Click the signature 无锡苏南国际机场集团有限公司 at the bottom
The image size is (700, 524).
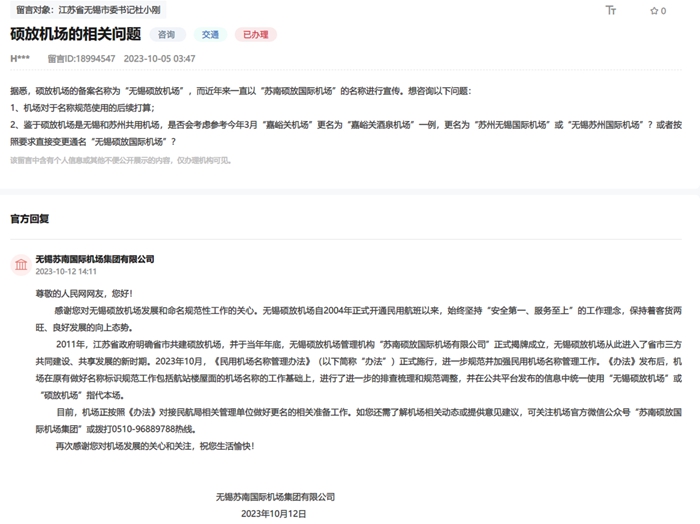click(275, 497)
